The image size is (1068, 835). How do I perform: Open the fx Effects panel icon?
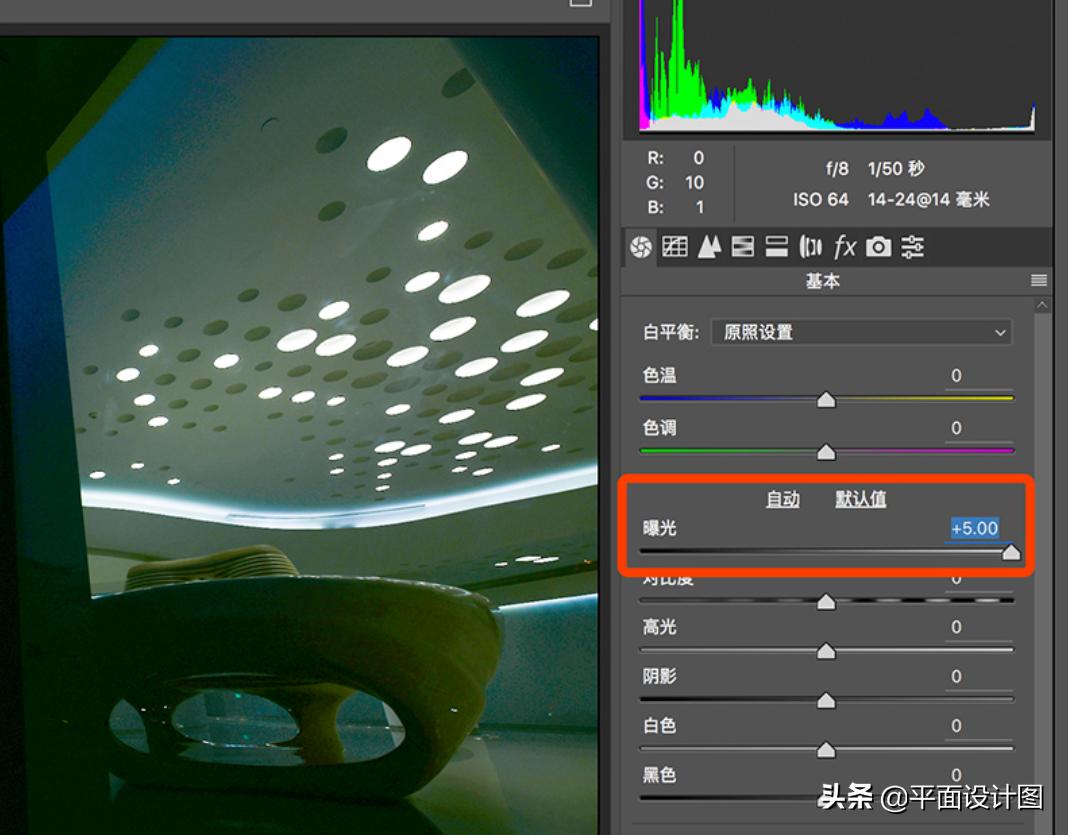[844, 247]
